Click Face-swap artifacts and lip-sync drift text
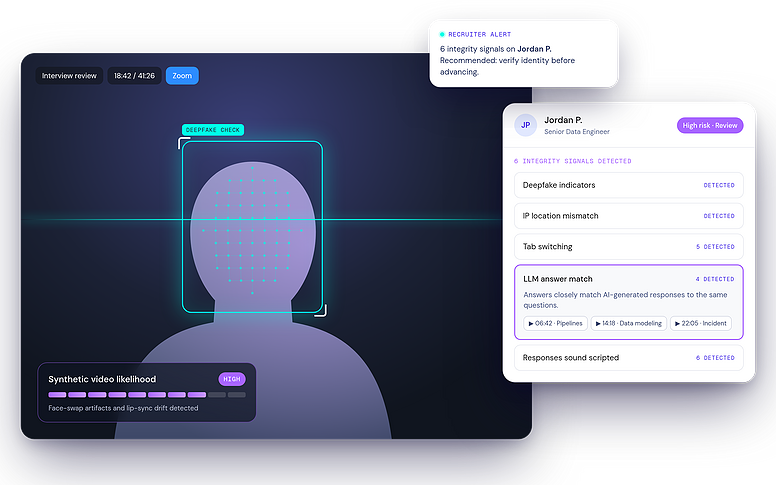The width and height of the screenshot is (776, 485). point(123,408)
